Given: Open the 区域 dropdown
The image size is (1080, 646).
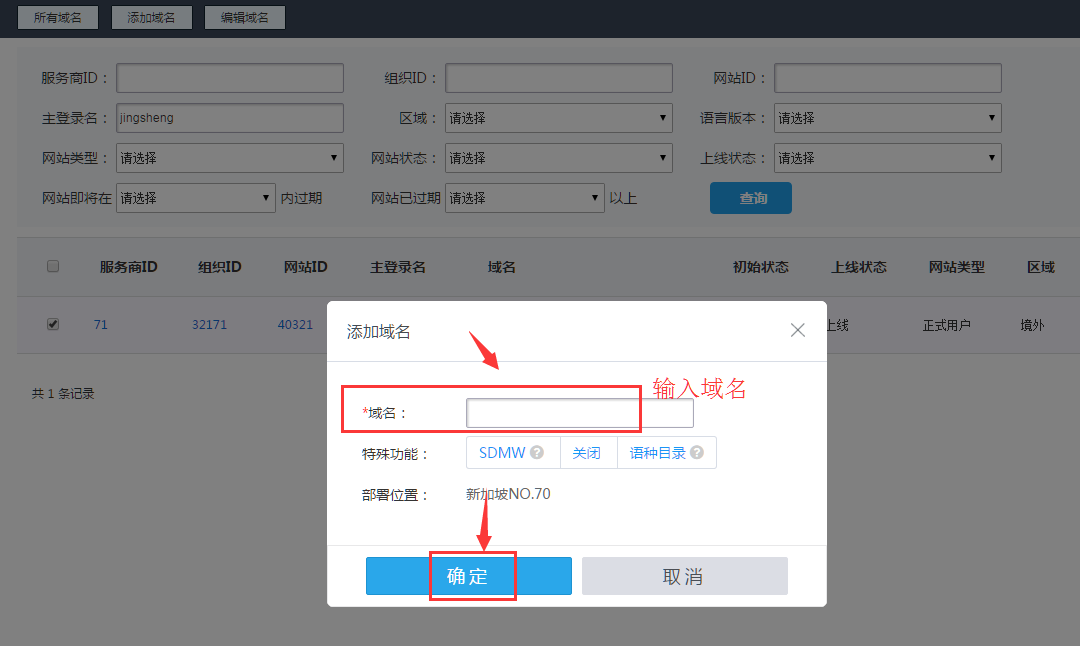Looking at the screenshot, I should click(558, 118).
